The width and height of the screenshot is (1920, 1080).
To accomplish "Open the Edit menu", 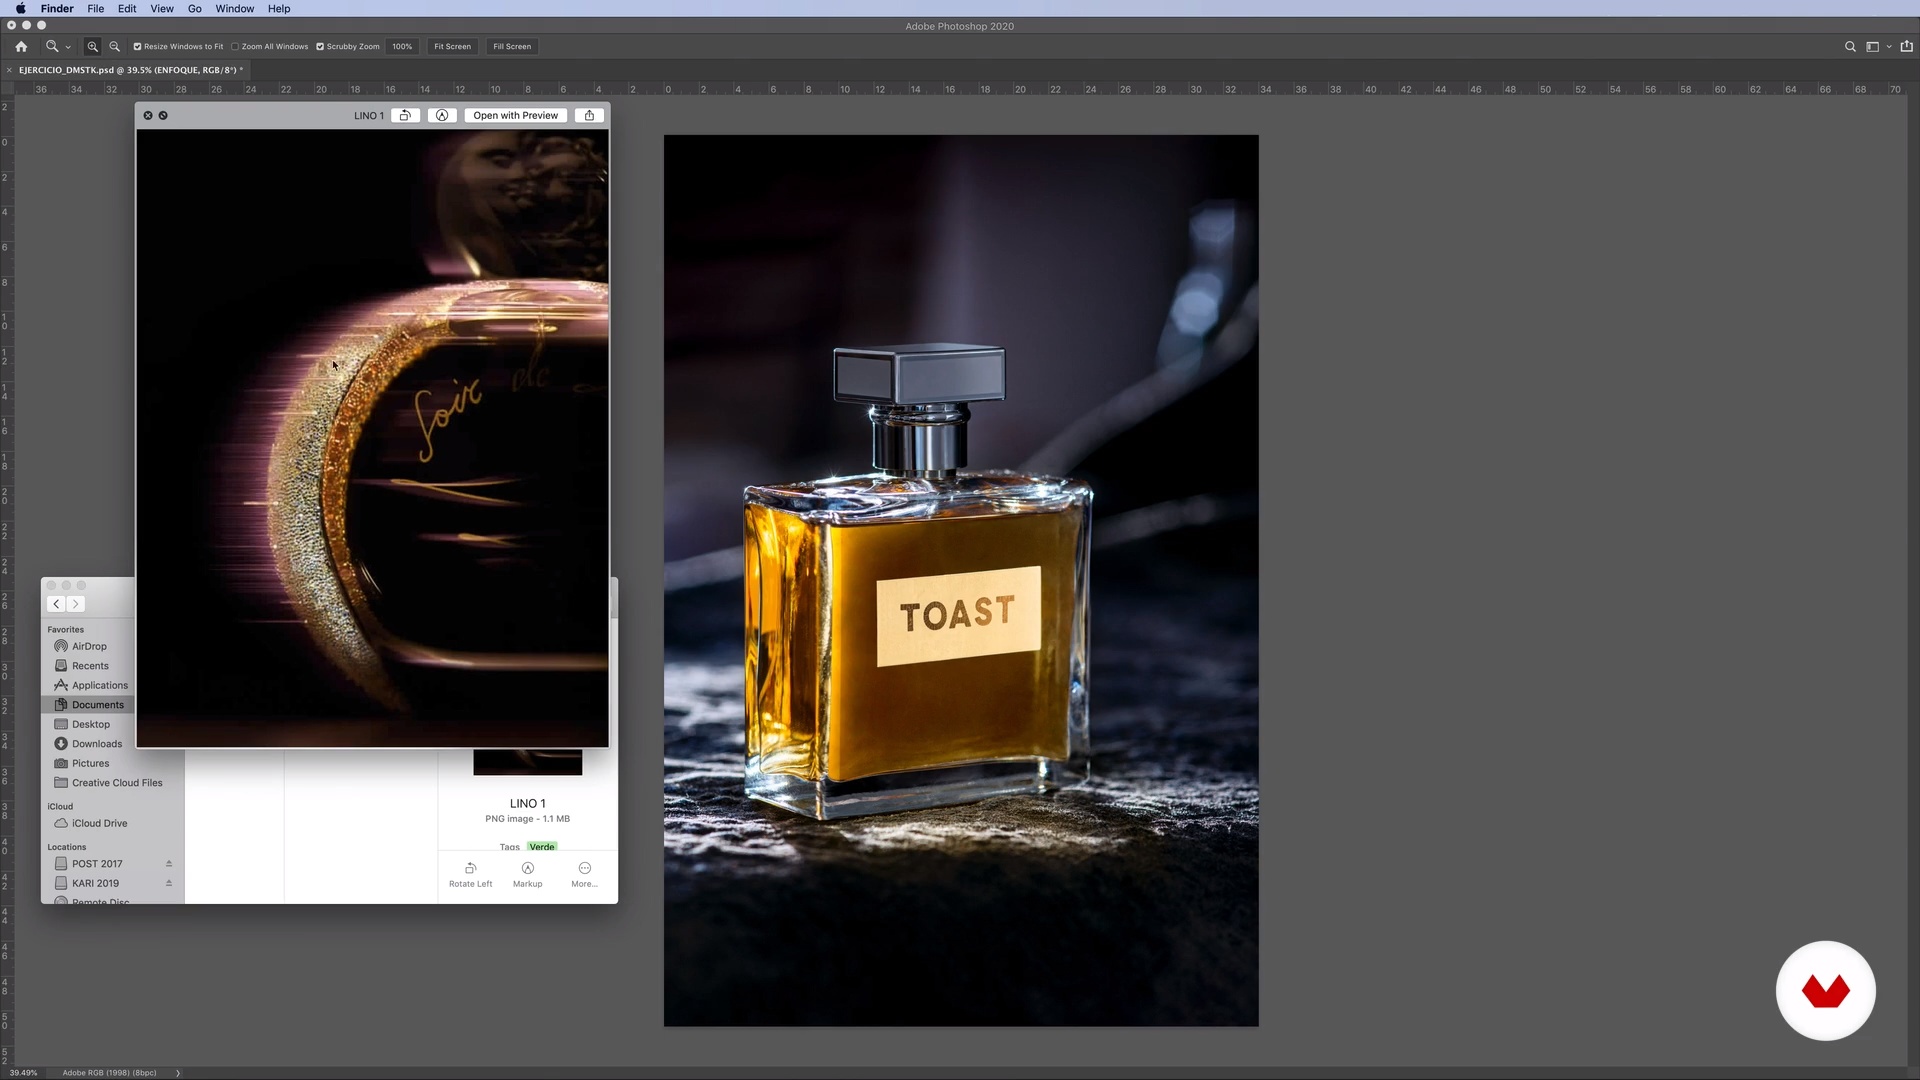I will click(x=127, y=9).
